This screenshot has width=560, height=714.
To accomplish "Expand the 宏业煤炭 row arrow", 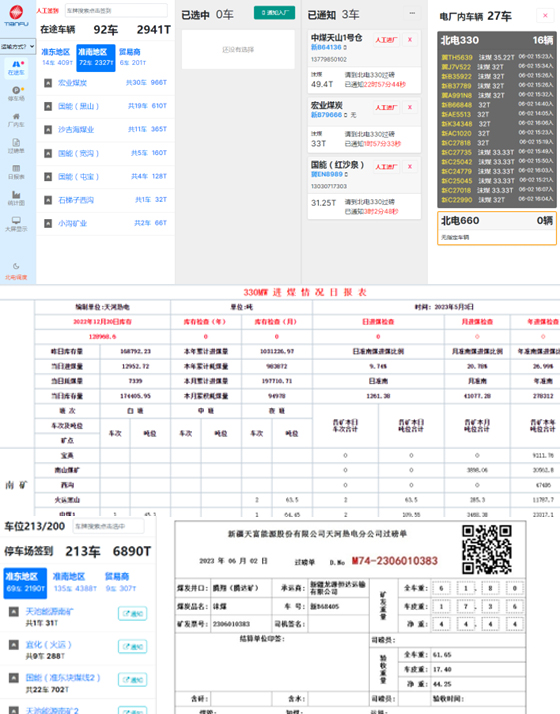I will (48, 83).
